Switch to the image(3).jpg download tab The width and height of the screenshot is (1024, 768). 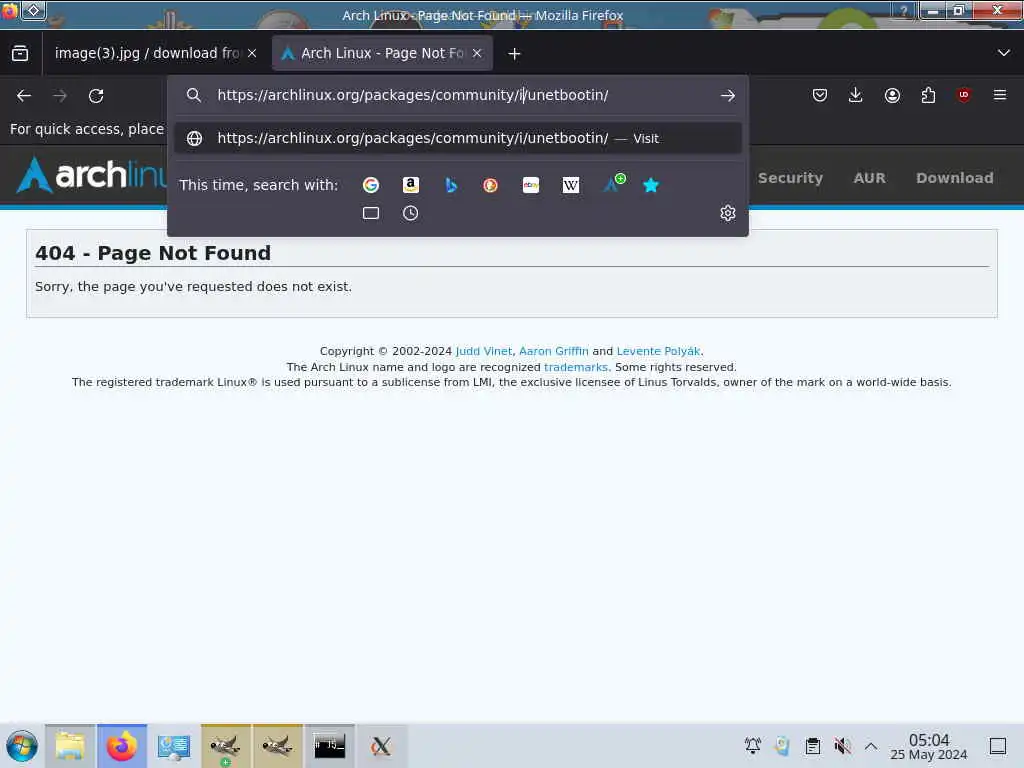pos(146,54)
